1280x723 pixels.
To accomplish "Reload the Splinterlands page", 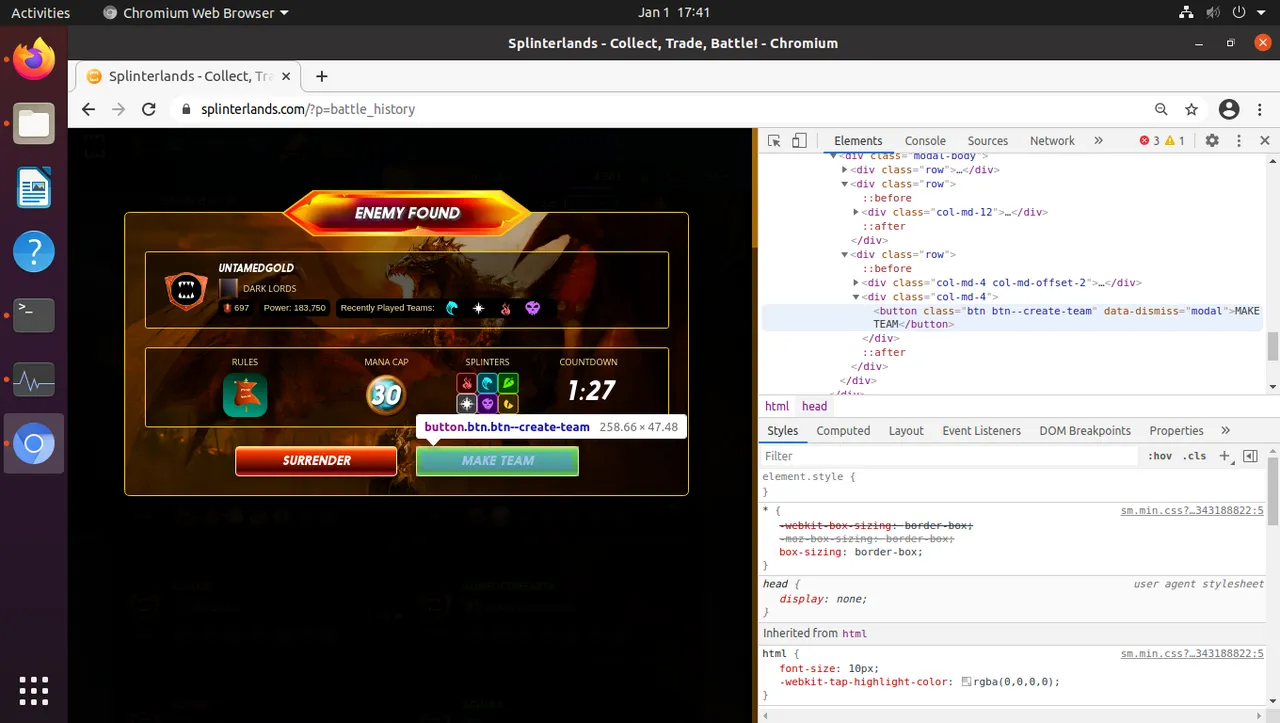I will 149,109.
